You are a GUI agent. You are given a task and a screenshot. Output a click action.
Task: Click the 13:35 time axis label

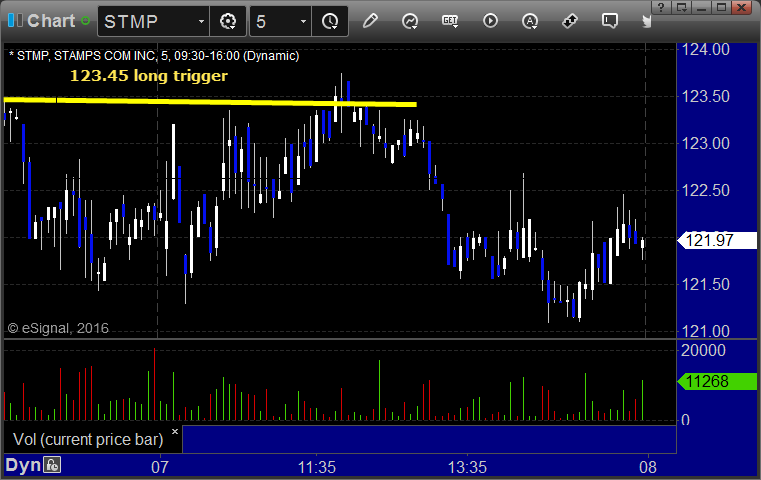467,467
